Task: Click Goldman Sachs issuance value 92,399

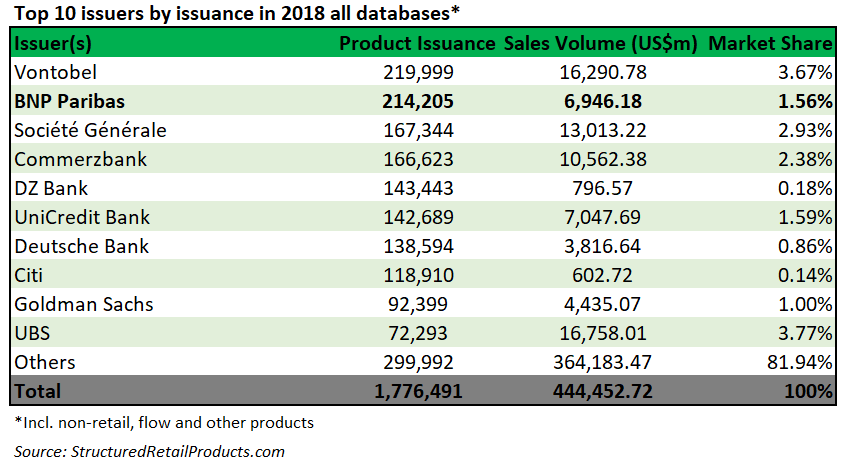Action: pyautogui.click(x=418, y=305)
